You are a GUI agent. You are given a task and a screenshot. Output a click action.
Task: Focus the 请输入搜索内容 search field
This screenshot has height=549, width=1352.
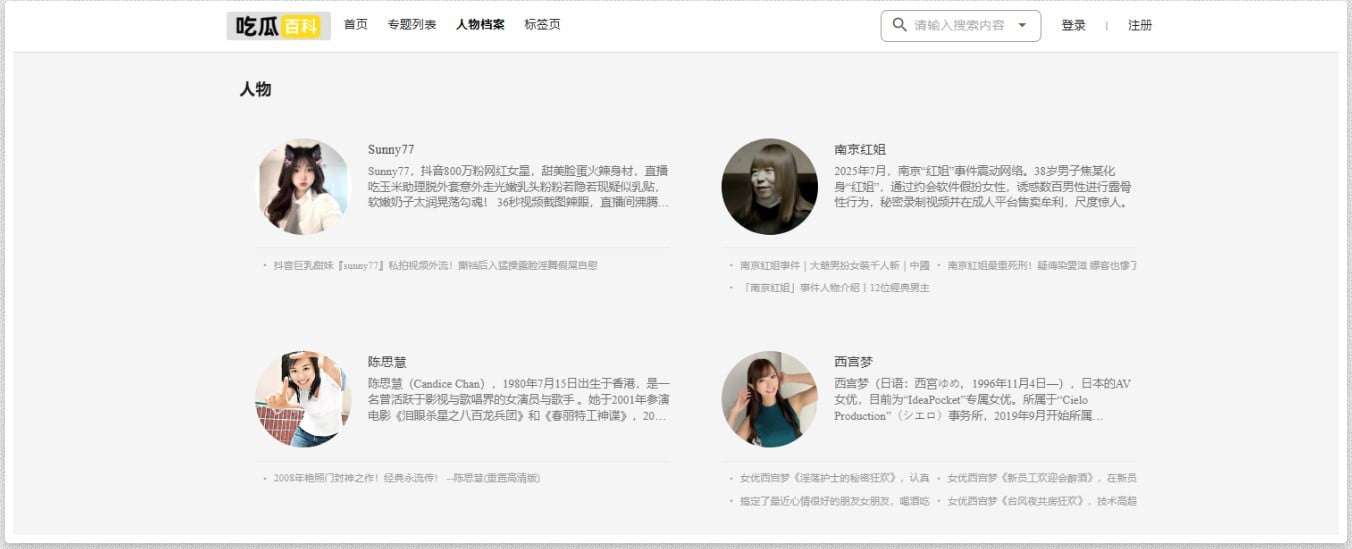(x=958, y=26)
